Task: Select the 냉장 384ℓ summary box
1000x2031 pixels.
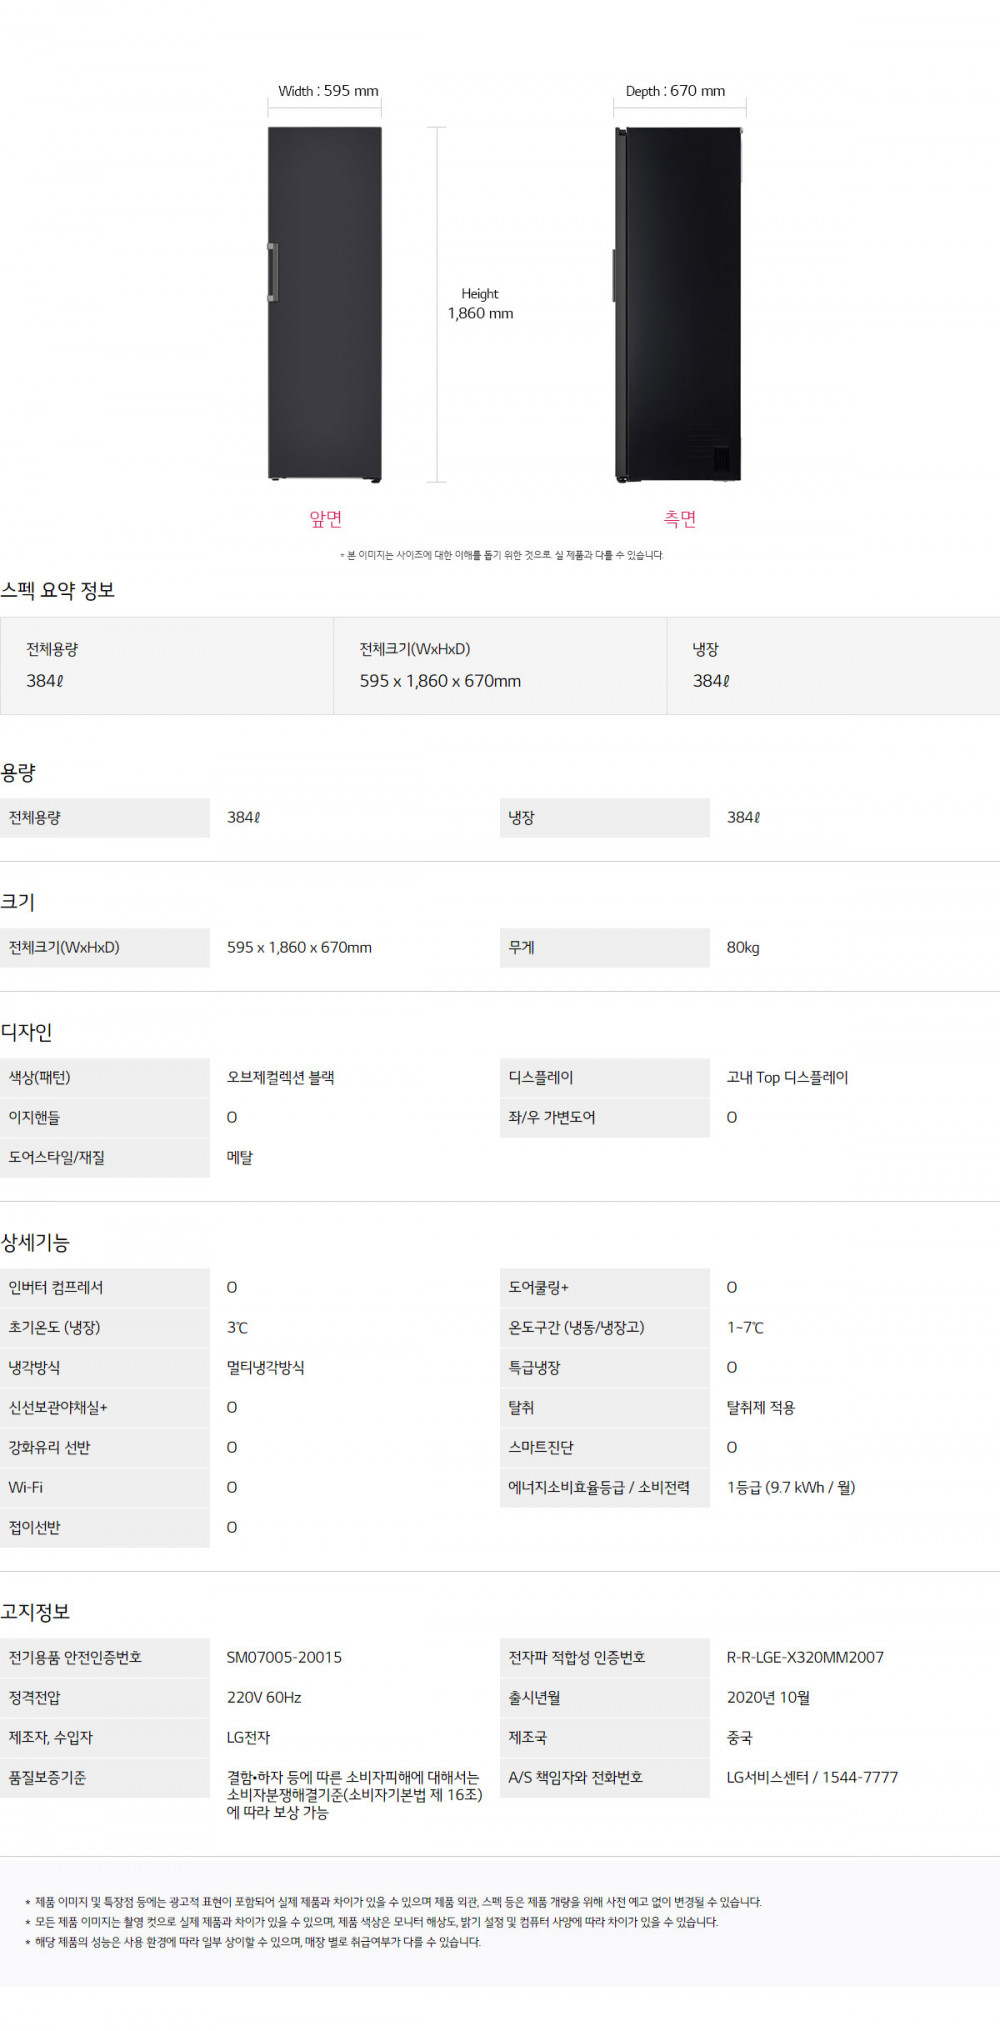Action: pos(832,665)
